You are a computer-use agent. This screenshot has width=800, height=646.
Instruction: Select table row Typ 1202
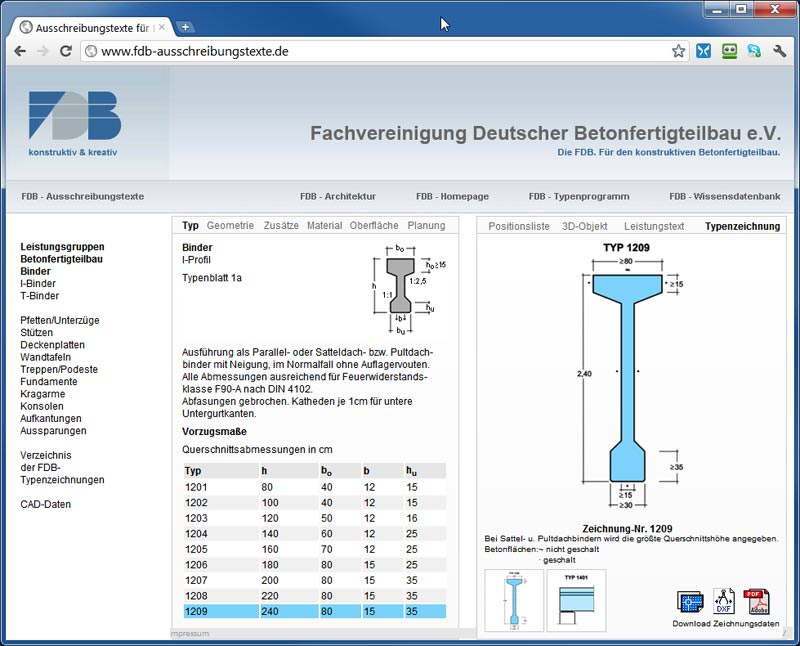click(314, 503)
